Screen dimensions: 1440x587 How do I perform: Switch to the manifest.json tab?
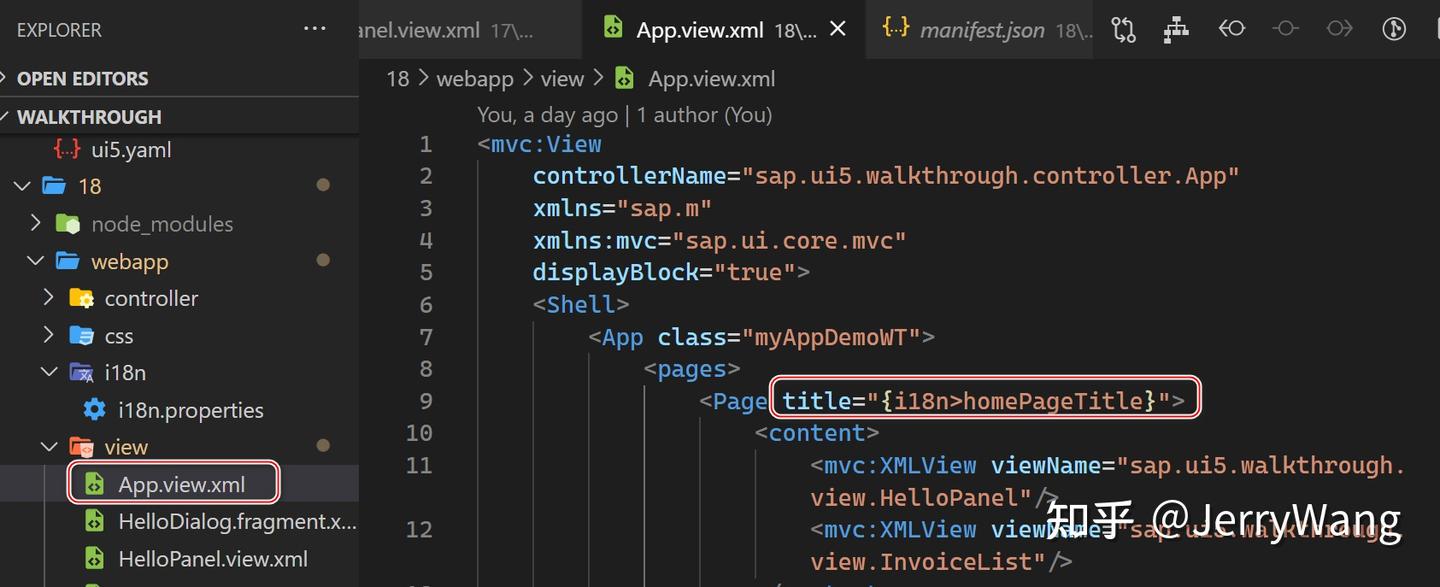[x=982, y=29]
